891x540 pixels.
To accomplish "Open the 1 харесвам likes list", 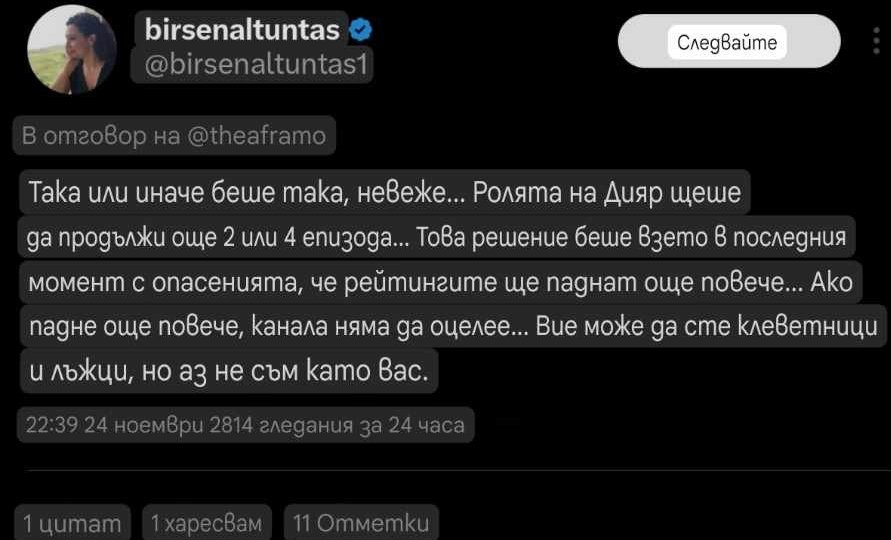I will coord(206,522).
